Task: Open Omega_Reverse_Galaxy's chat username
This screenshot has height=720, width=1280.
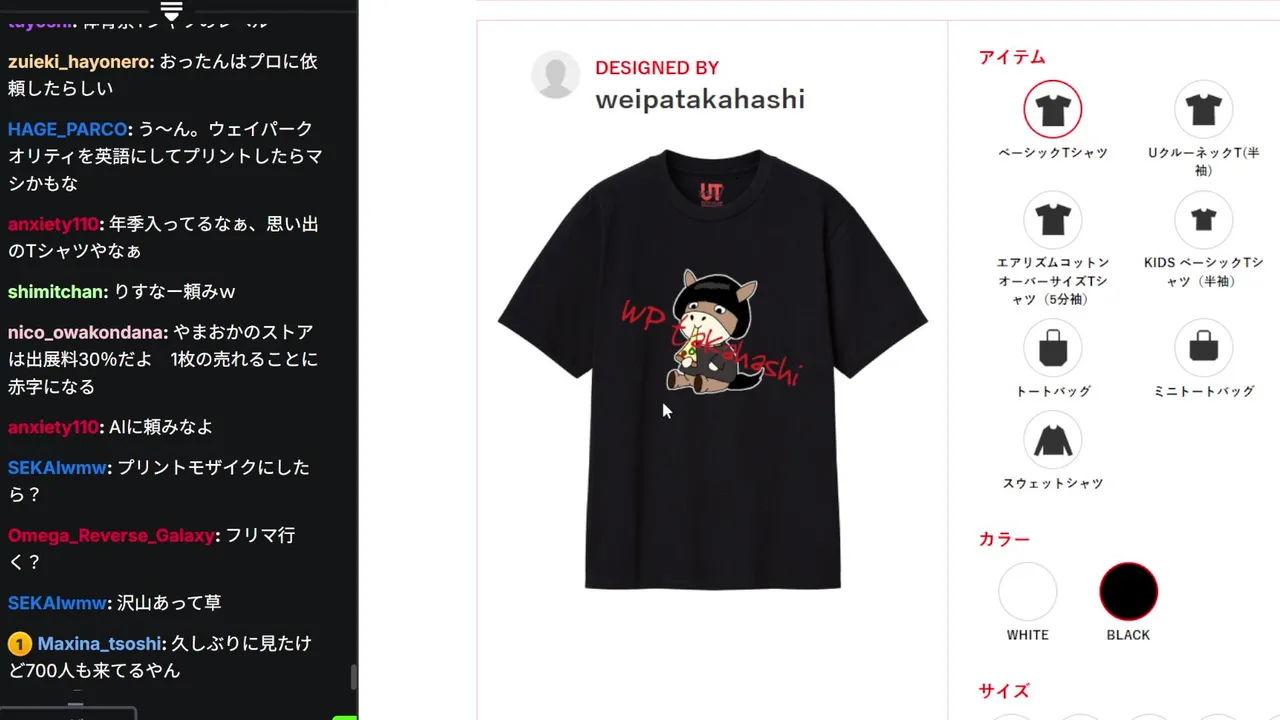Action: pos(111,536)
